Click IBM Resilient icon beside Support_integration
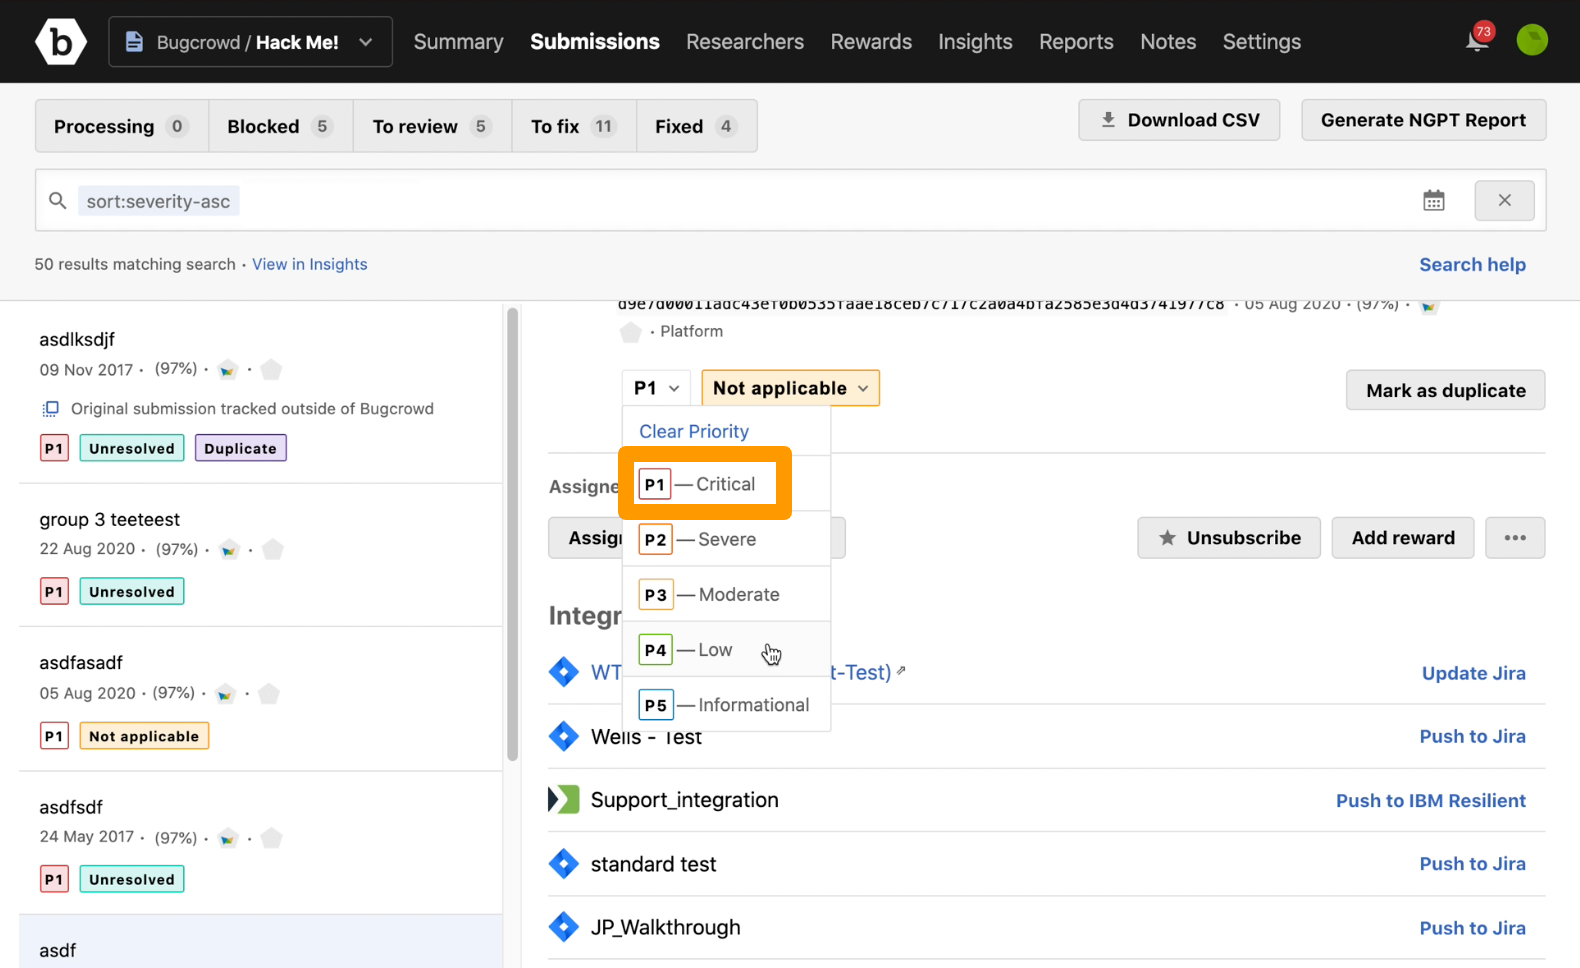This screenshot has height=968, width=1580. click(564, 799)
